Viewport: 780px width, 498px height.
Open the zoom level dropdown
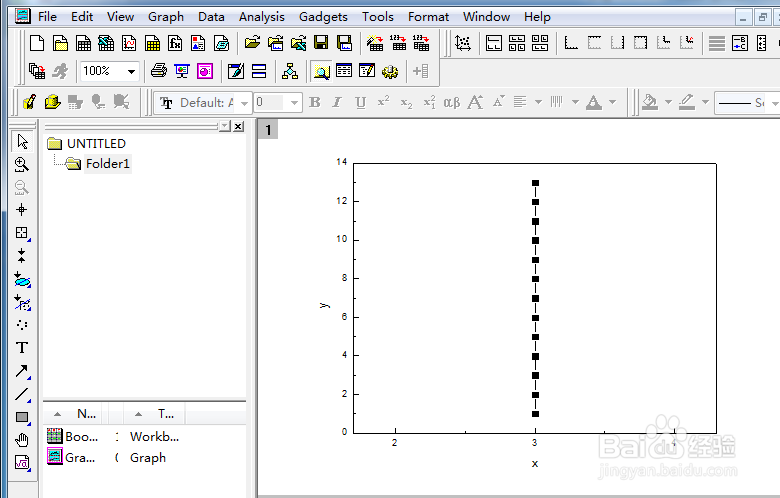tap(131, 71)
